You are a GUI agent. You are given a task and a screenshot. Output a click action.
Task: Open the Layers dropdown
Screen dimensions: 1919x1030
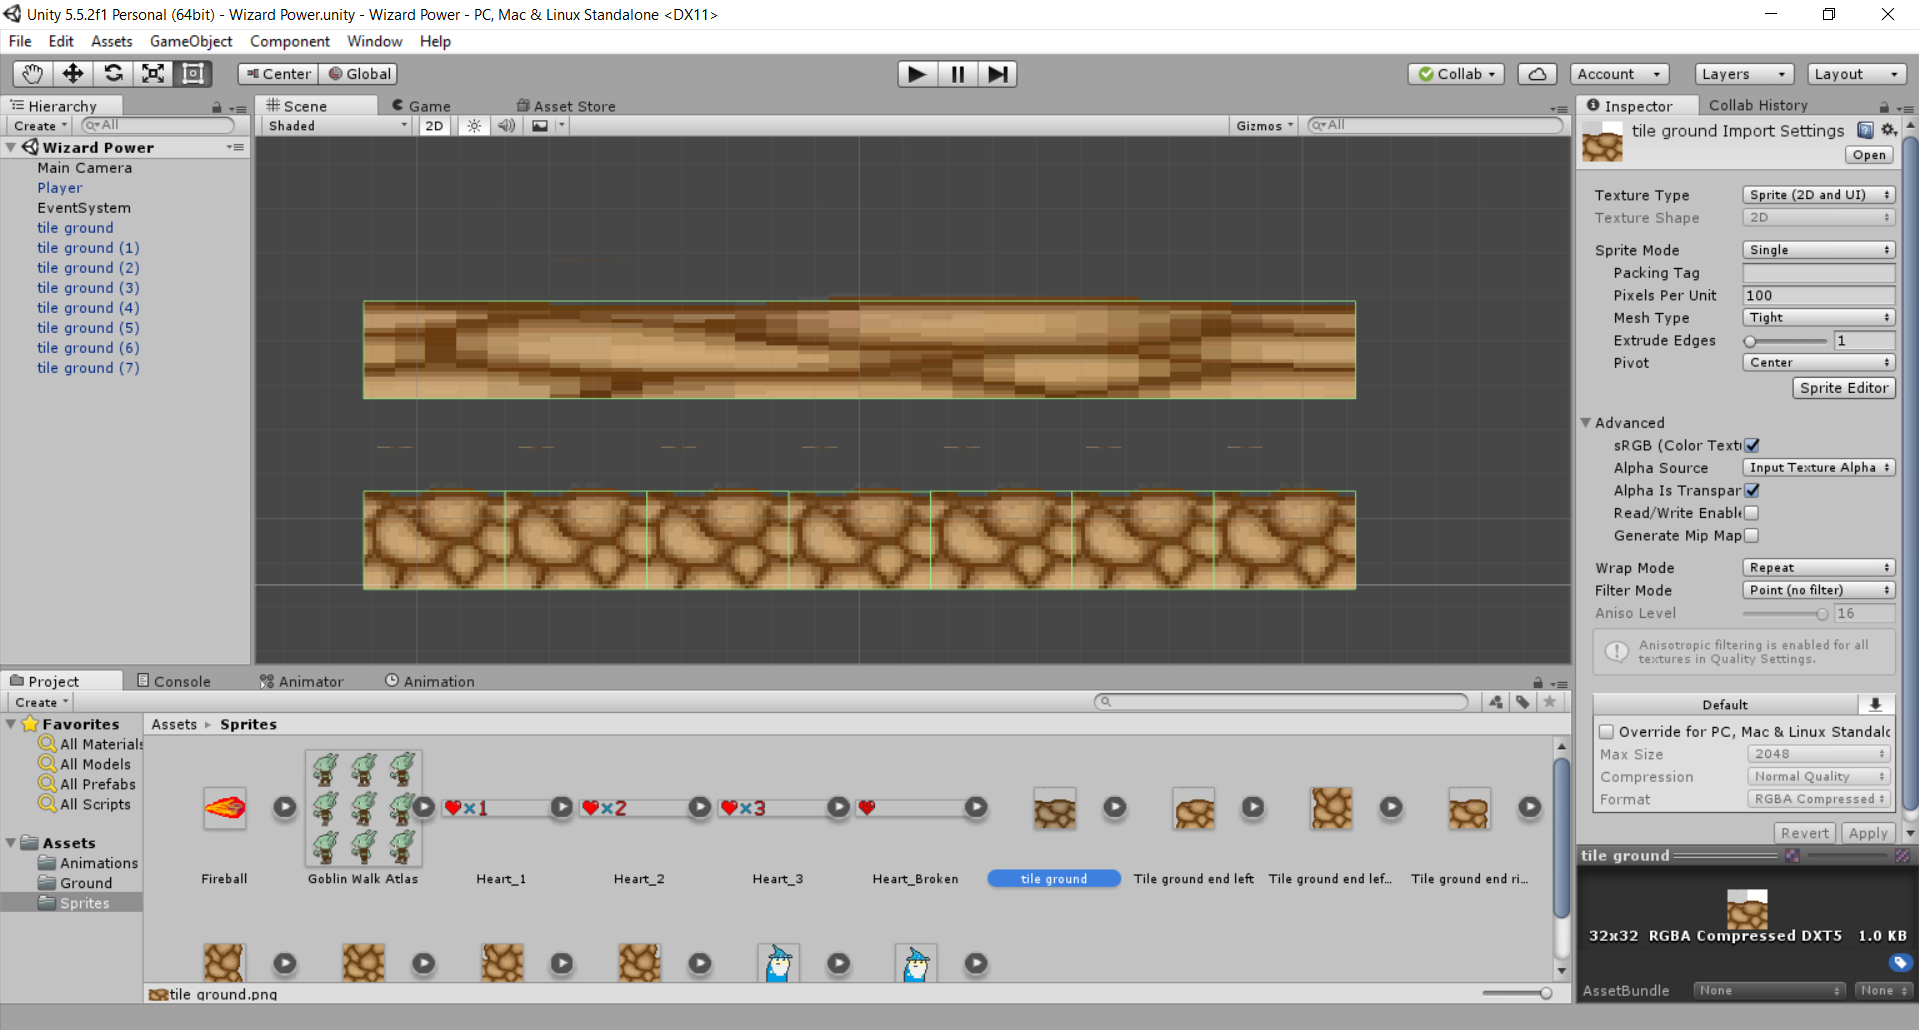coord(1744,74)
